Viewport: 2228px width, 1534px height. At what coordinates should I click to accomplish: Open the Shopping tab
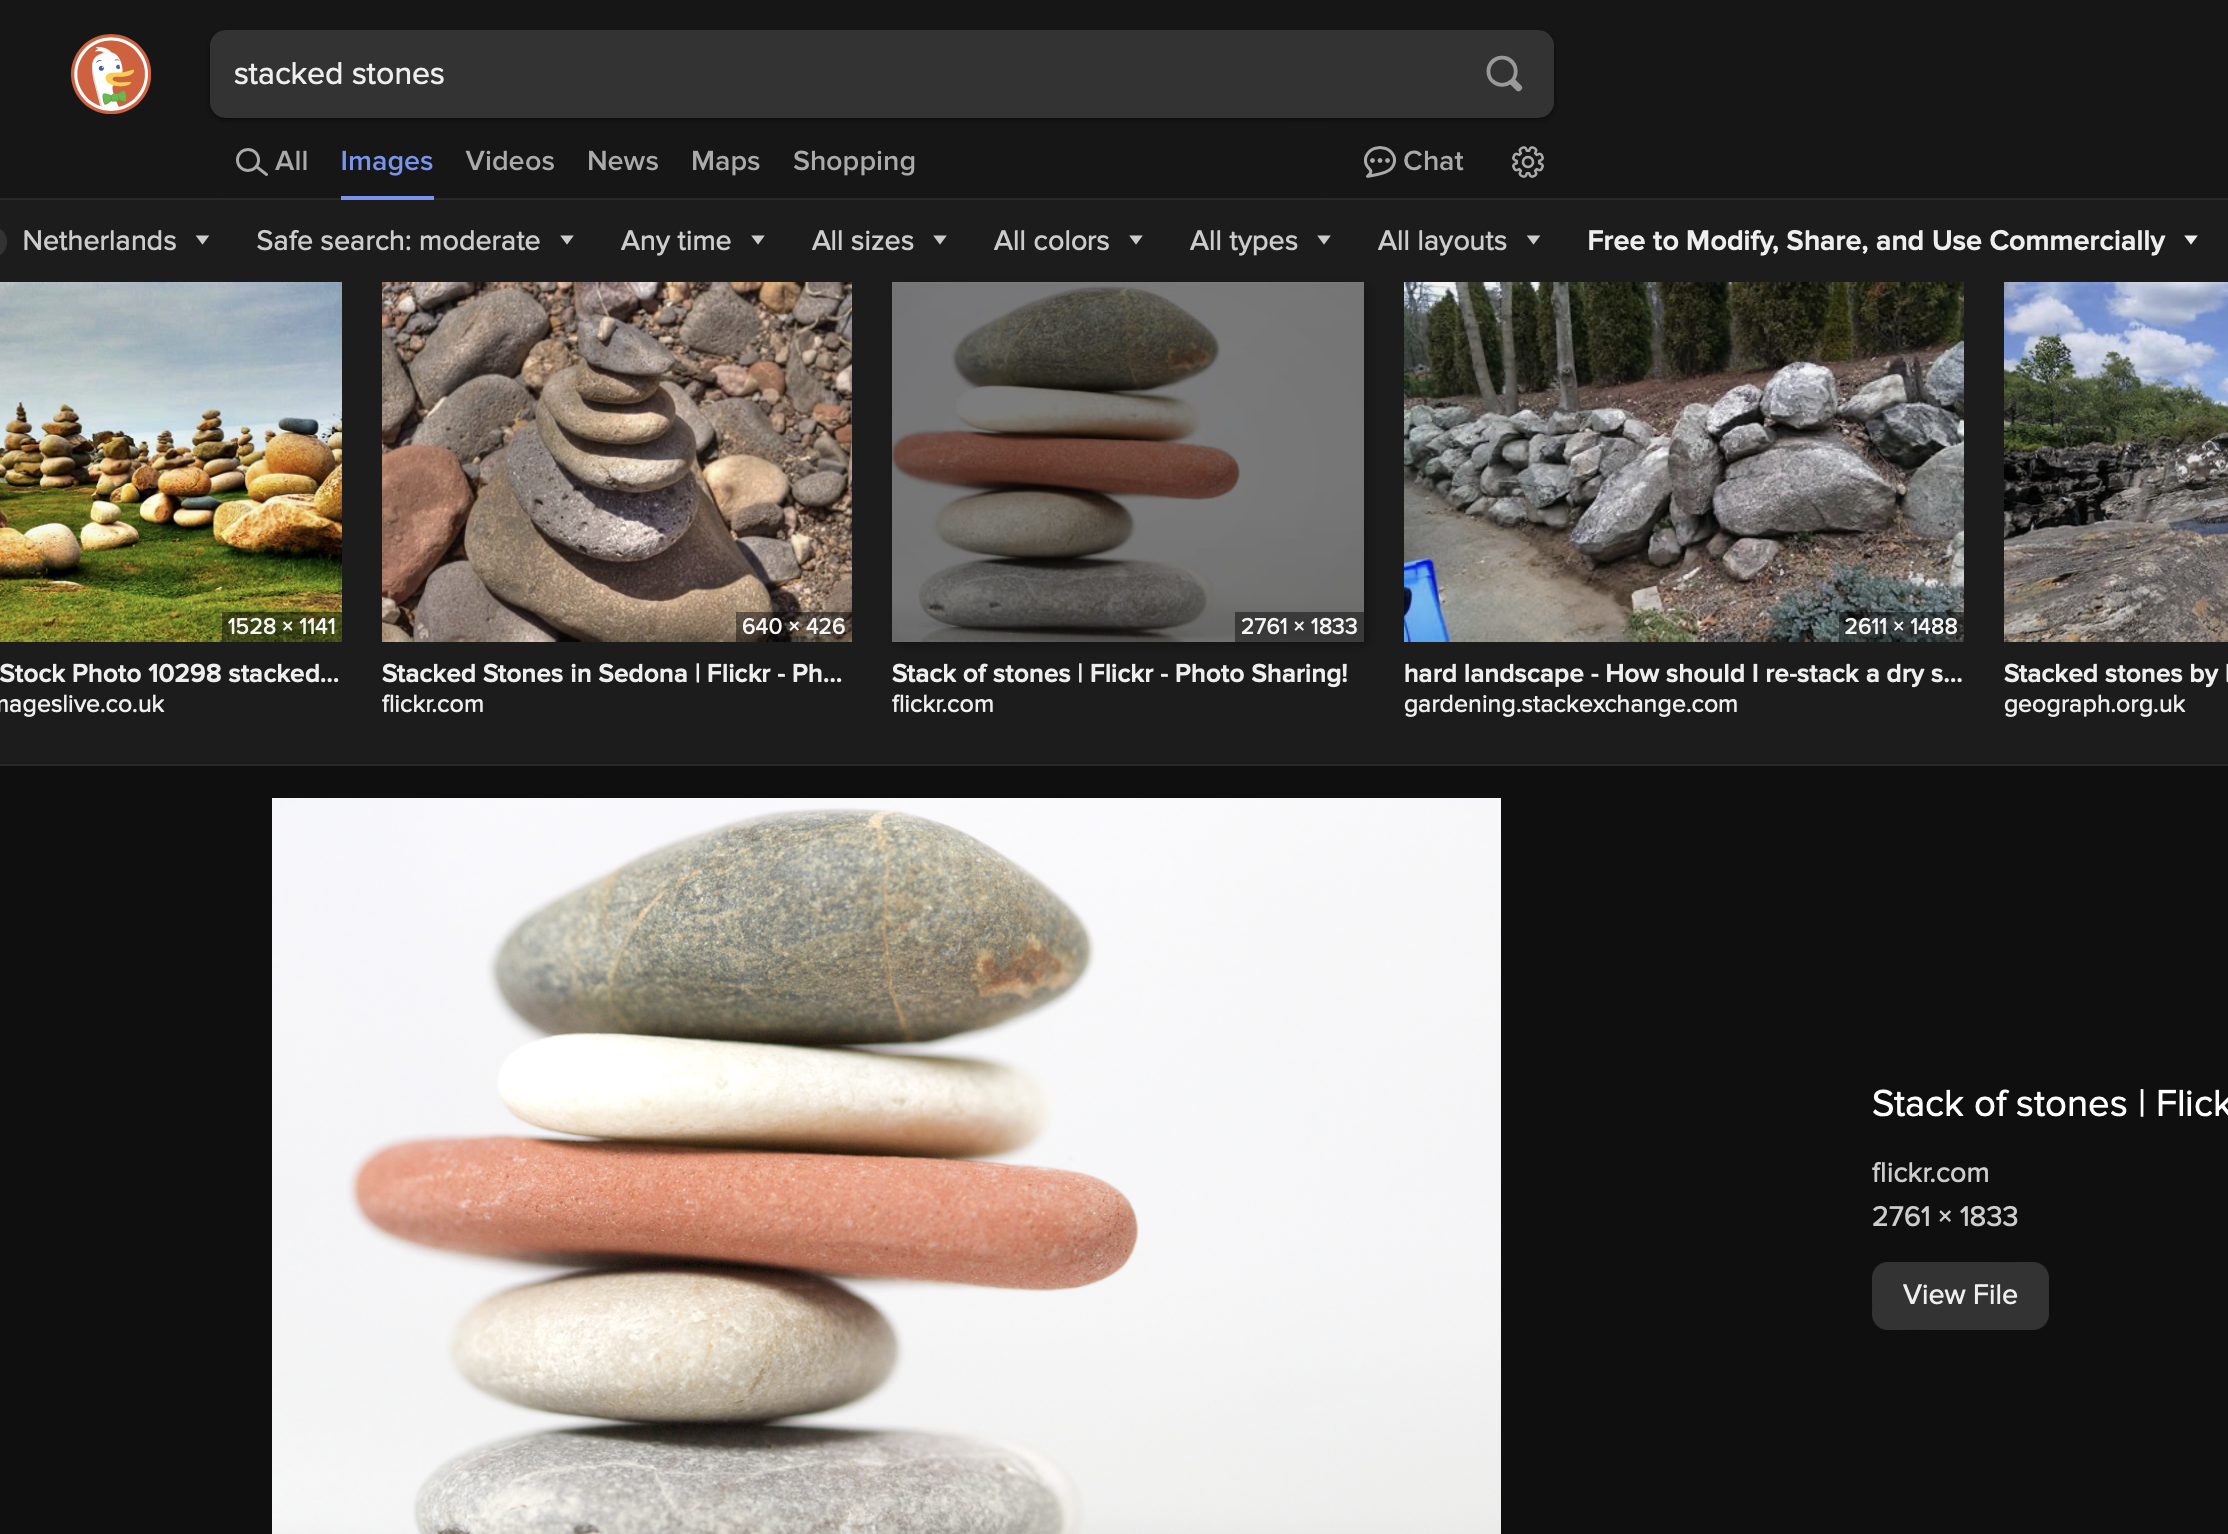[854, 161]
